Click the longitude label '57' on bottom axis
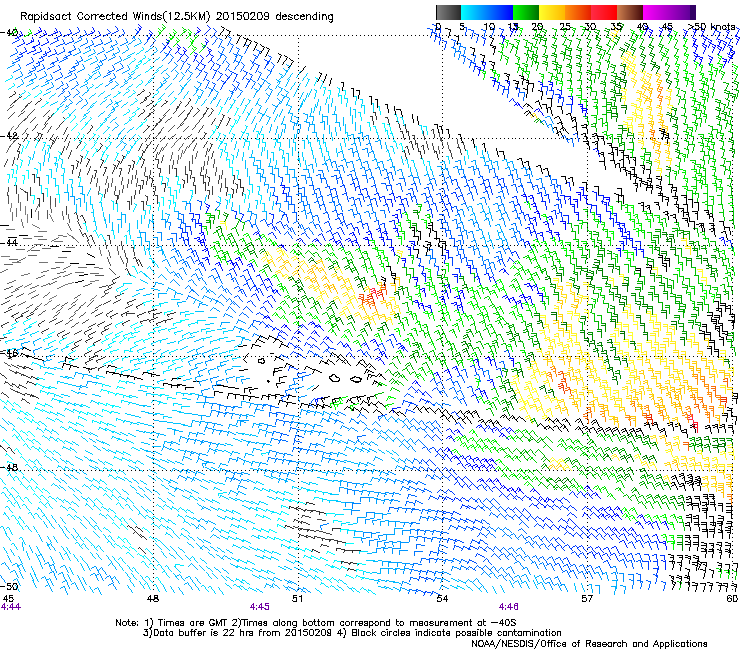The width and height of the screenshot is (740, 650). pos(587,599)
